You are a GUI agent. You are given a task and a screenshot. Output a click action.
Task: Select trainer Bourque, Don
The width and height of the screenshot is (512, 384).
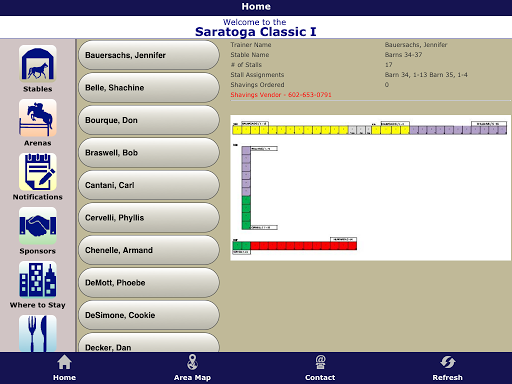click(149, 120)
